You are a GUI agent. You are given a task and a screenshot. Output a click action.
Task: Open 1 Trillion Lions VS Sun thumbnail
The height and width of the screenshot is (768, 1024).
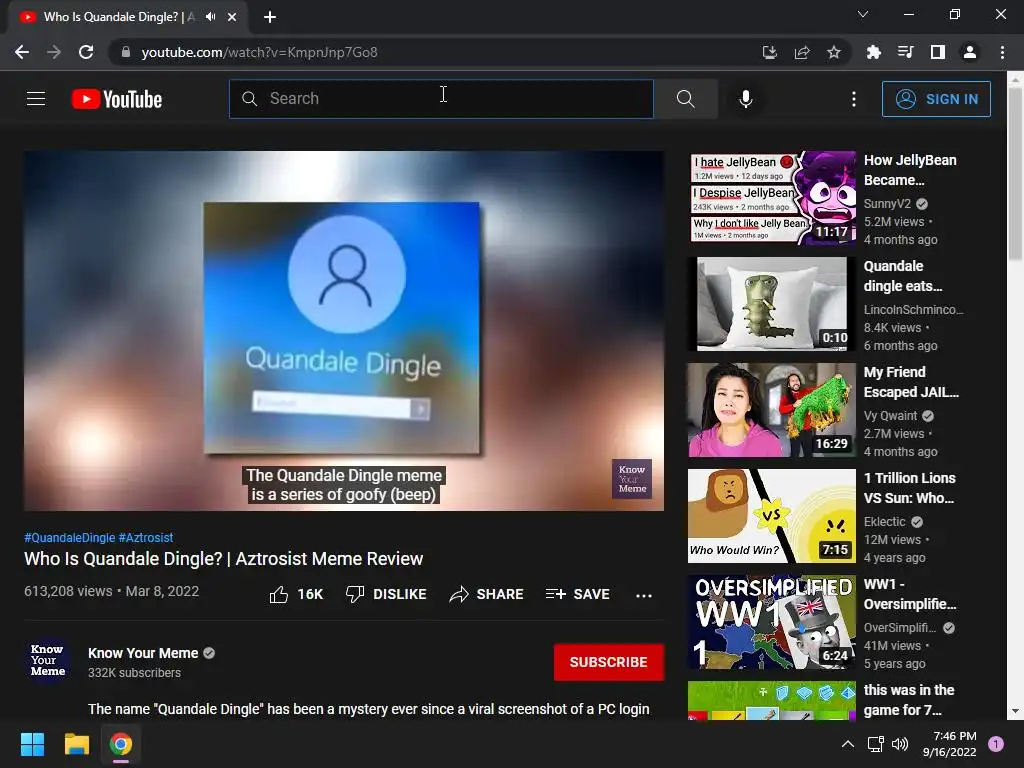[772, 516]
